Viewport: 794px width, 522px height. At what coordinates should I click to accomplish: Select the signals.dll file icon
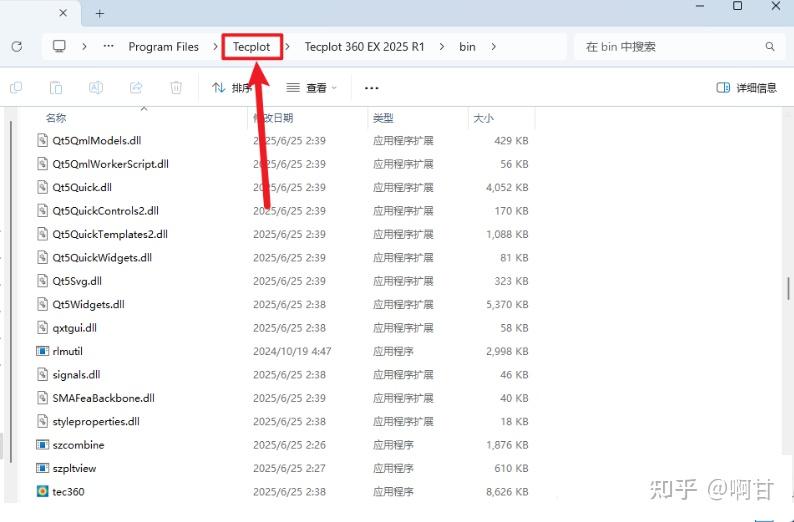tap(43, 375)
